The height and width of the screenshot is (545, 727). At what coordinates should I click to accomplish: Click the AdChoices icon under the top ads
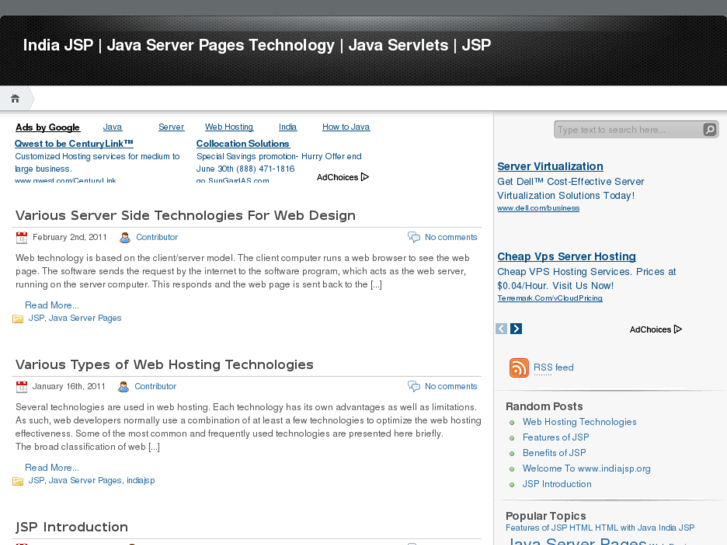tap(365, 177)
